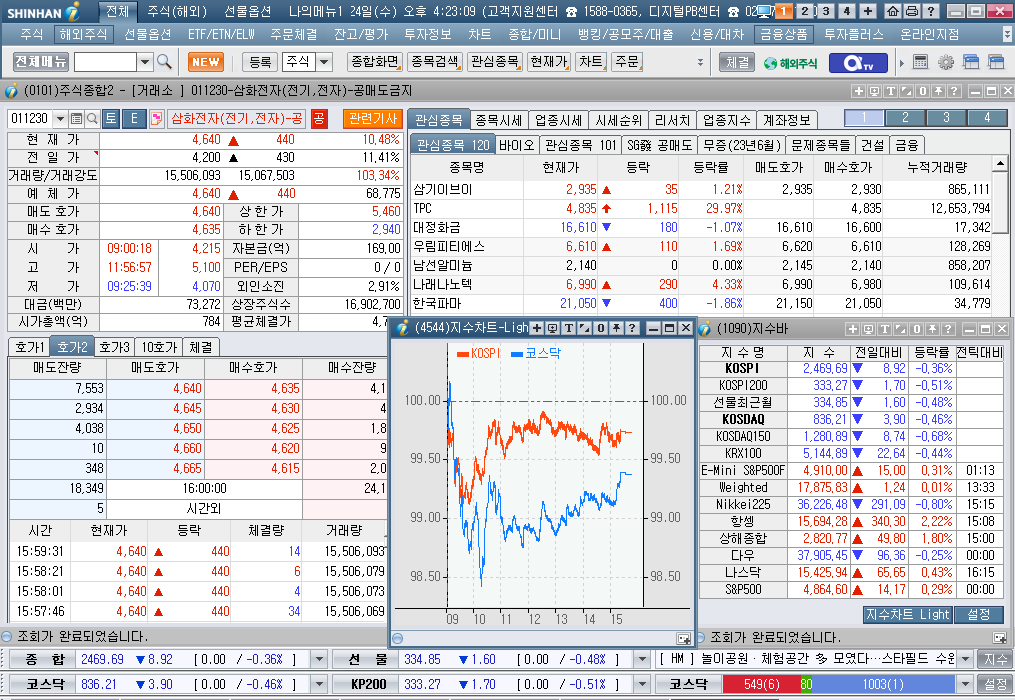Viewport: 1015px width, 700px height.
Task: Click the 지수차트 Light button
Action: [x=908, y=614]
